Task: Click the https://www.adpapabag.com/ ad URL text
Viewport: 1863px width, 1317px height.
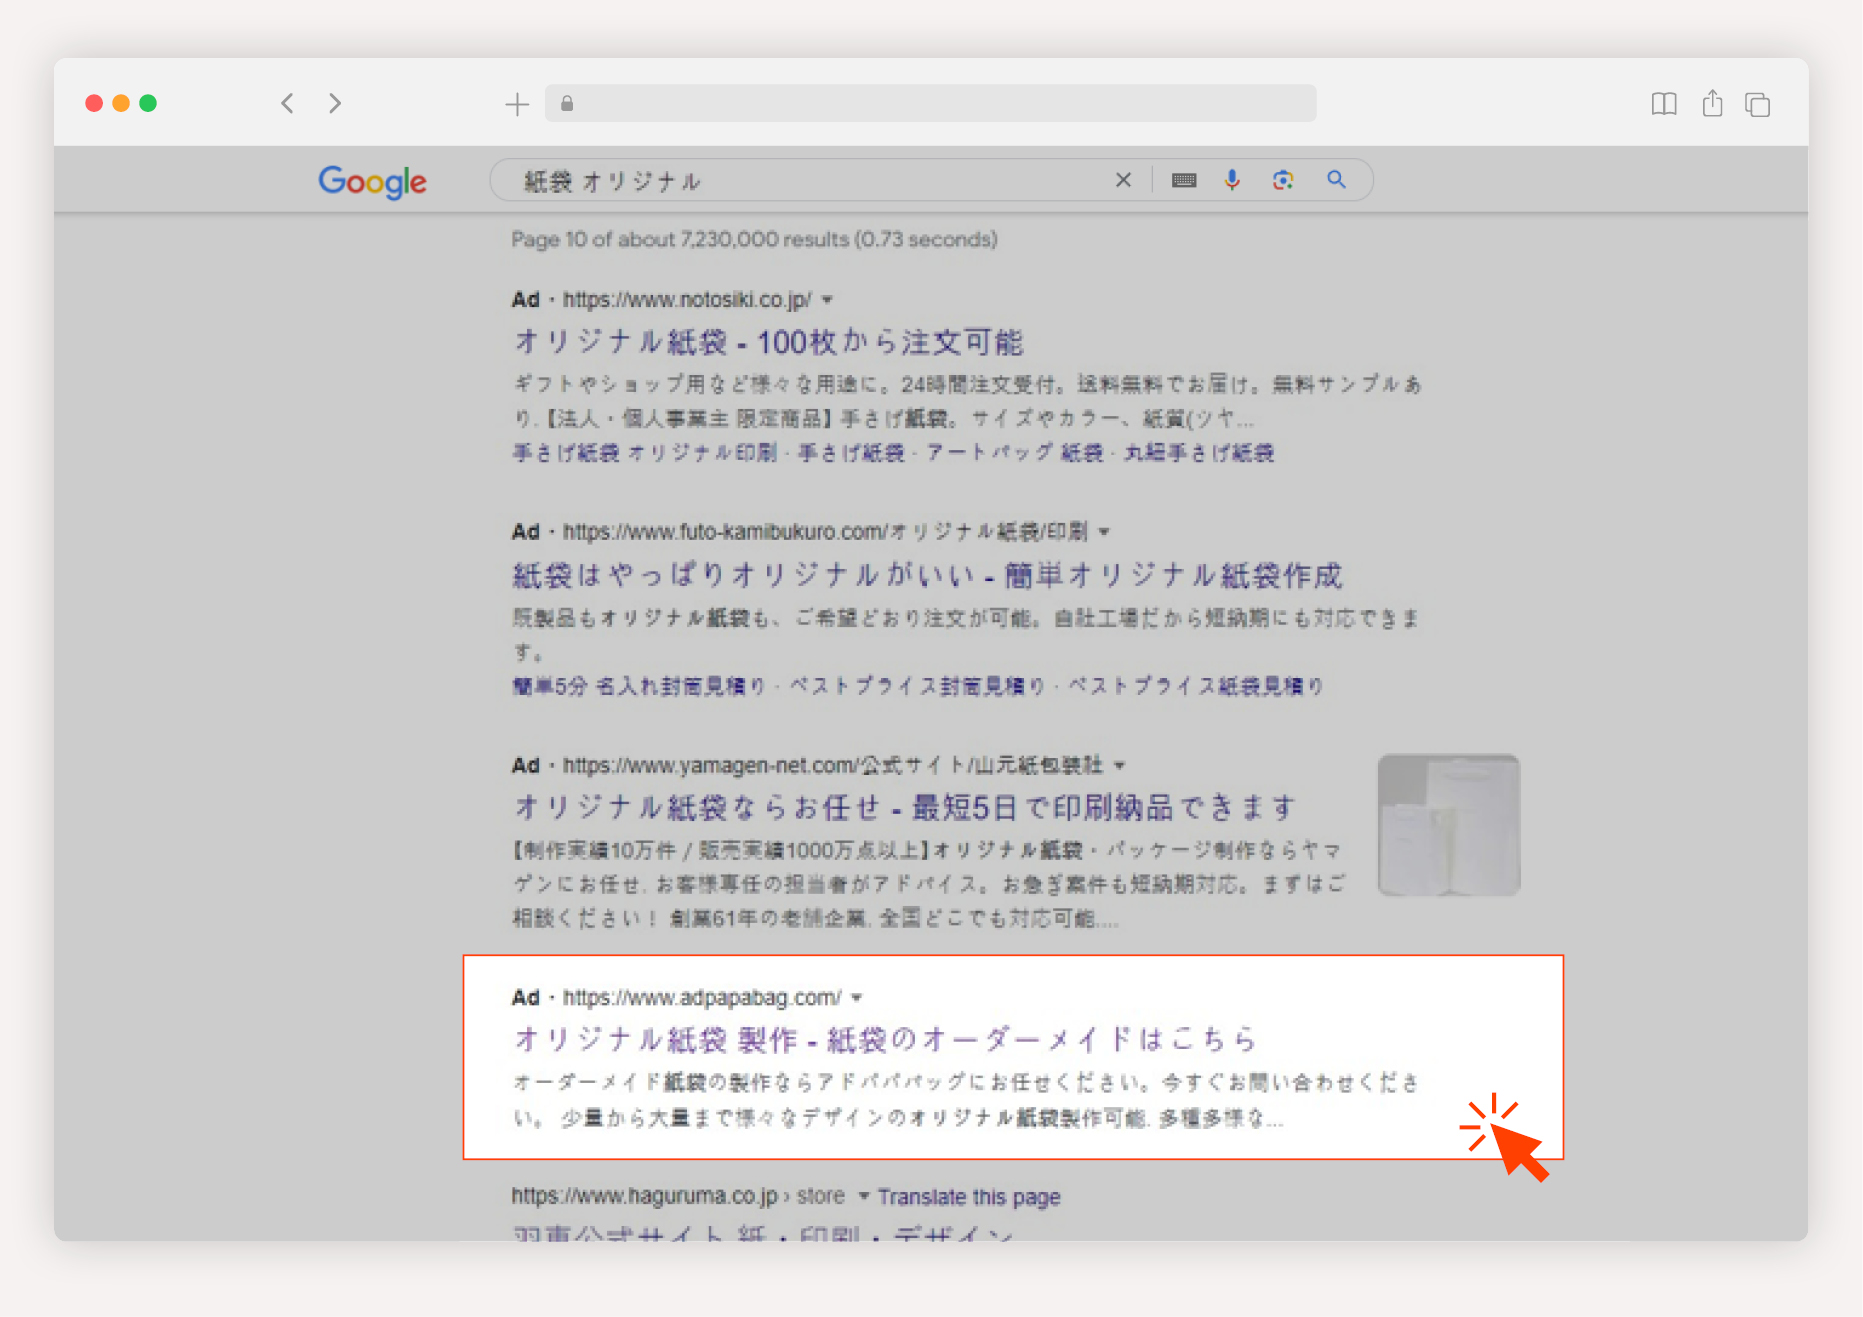Action: click(x=702, y=998)
